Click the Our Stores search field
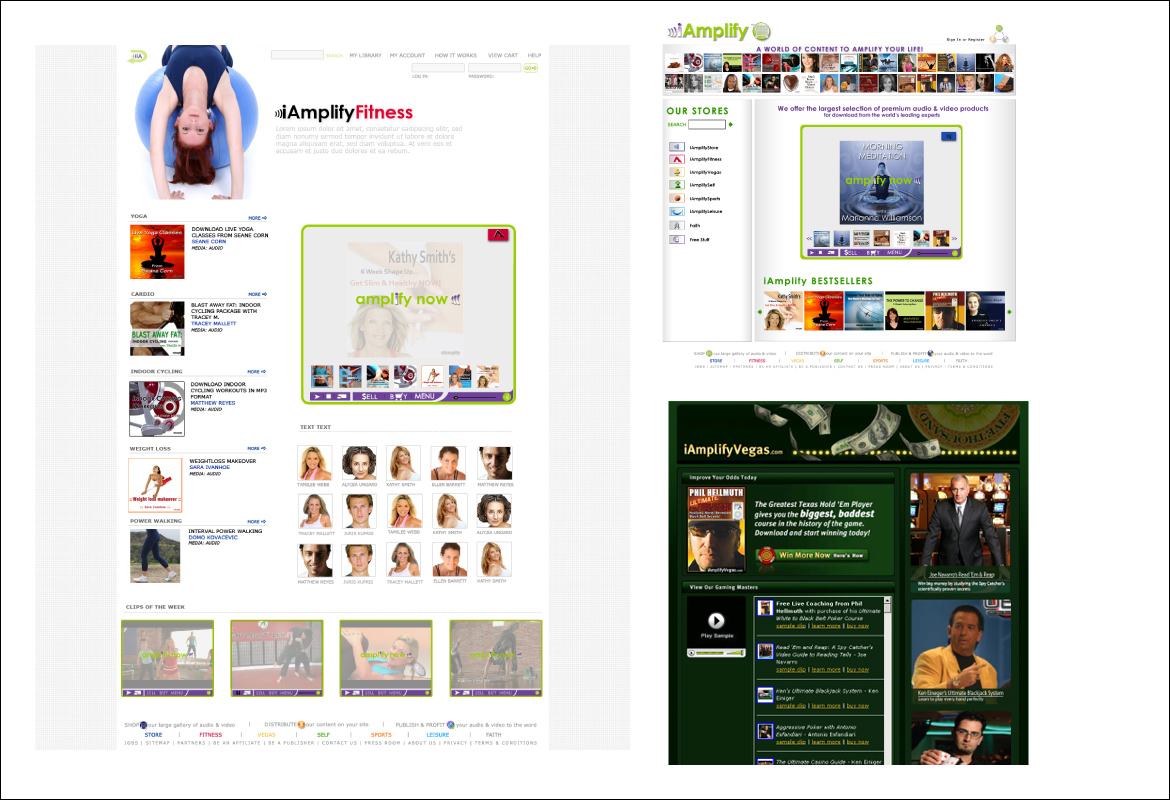 pyautogui.click(x=707, y=125)
